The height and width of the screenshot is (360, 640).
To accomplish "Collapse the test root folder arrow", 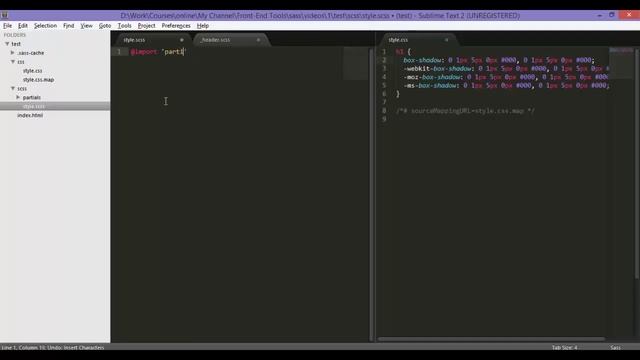I will click(x=7, y=44).
